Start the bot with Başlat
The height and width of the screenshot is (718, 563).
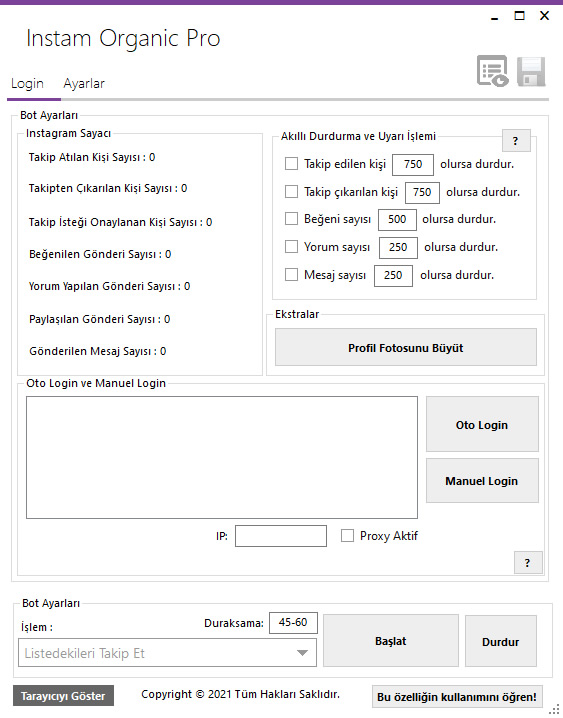click(391, 641)
